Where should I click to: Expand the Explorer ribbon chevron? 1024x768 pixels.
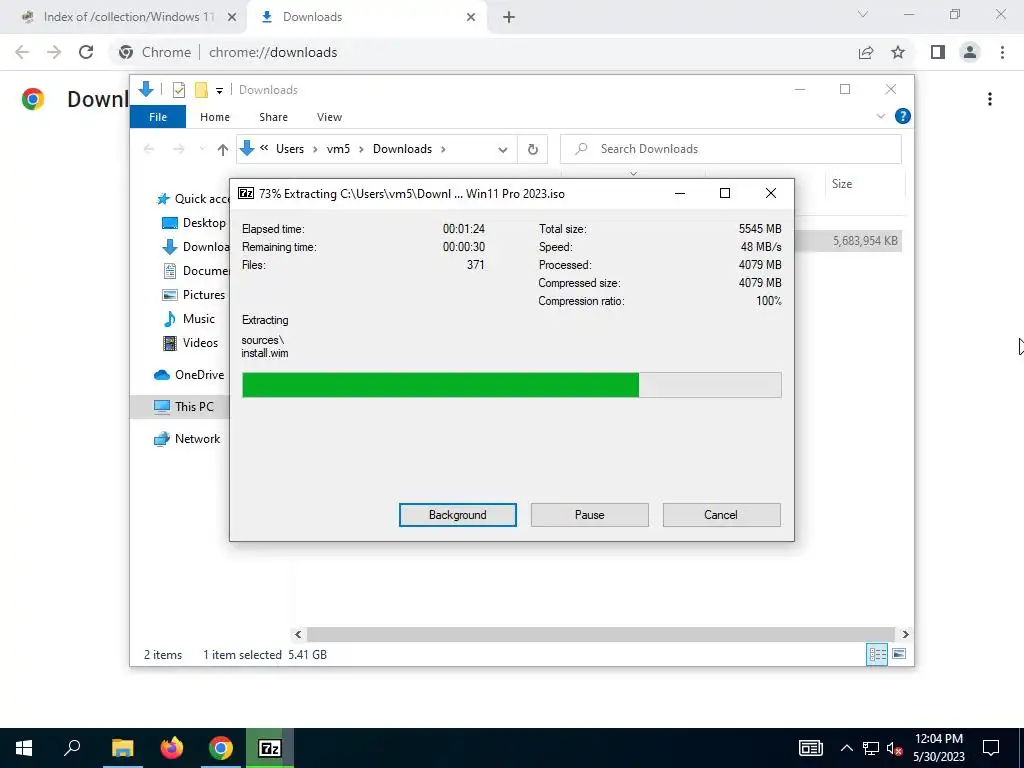(880, 116)
